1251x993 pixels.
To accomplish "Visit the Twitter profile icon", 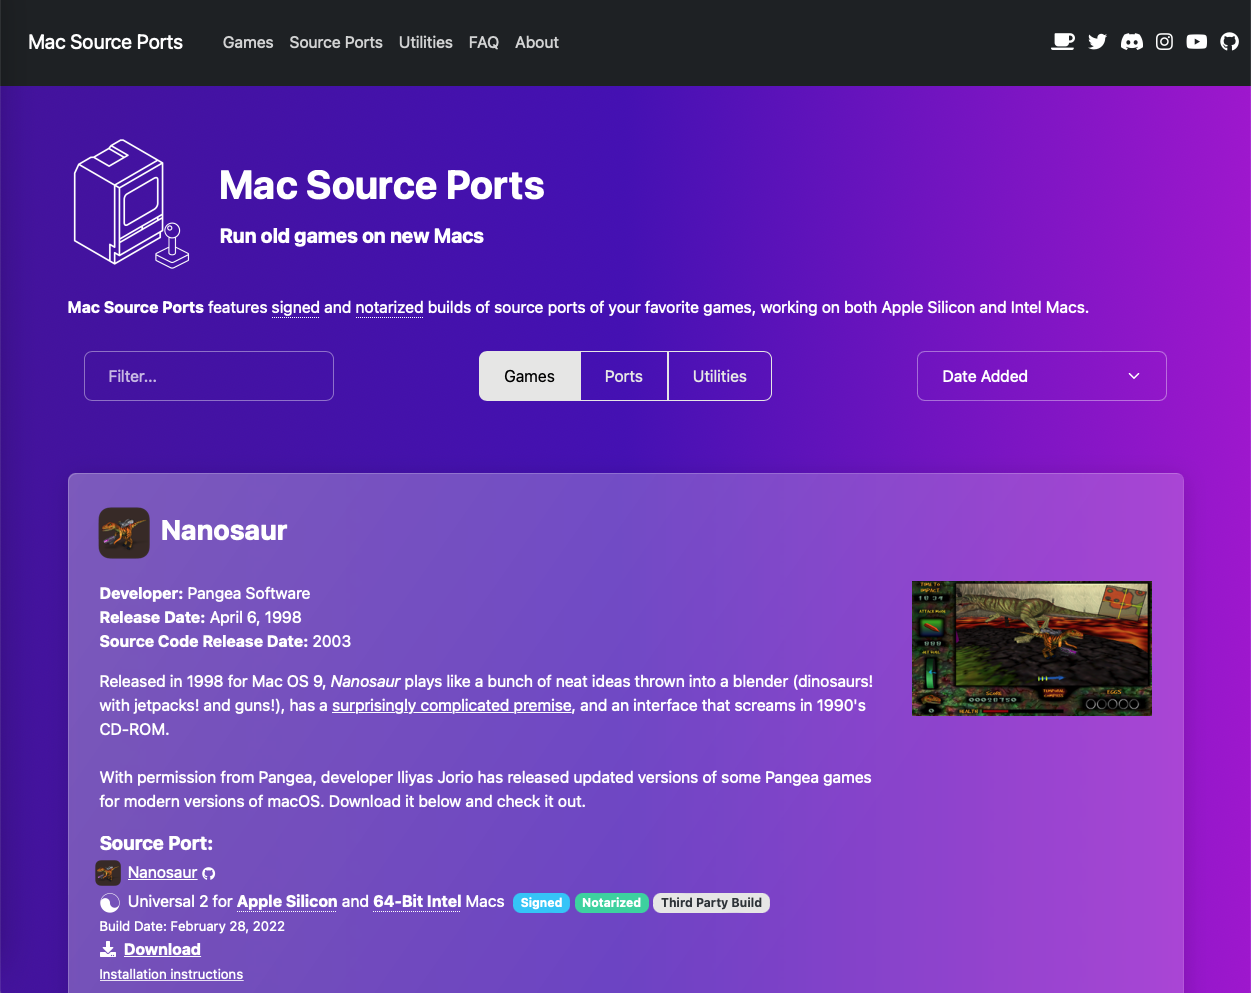I will 1098,42.
